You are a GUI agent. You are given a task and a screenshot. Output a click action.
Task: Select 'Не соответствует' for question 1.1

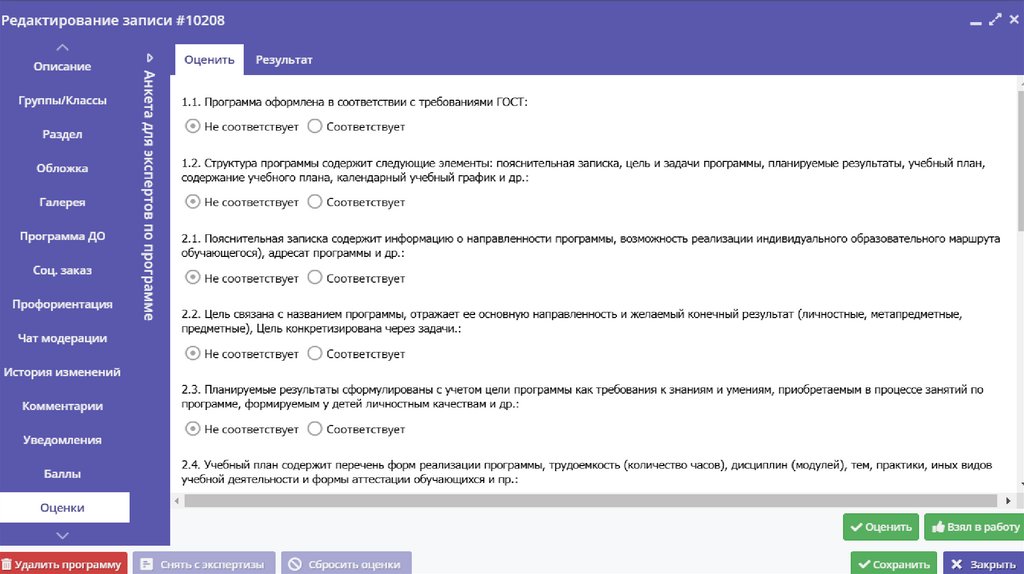coord(192,126)
